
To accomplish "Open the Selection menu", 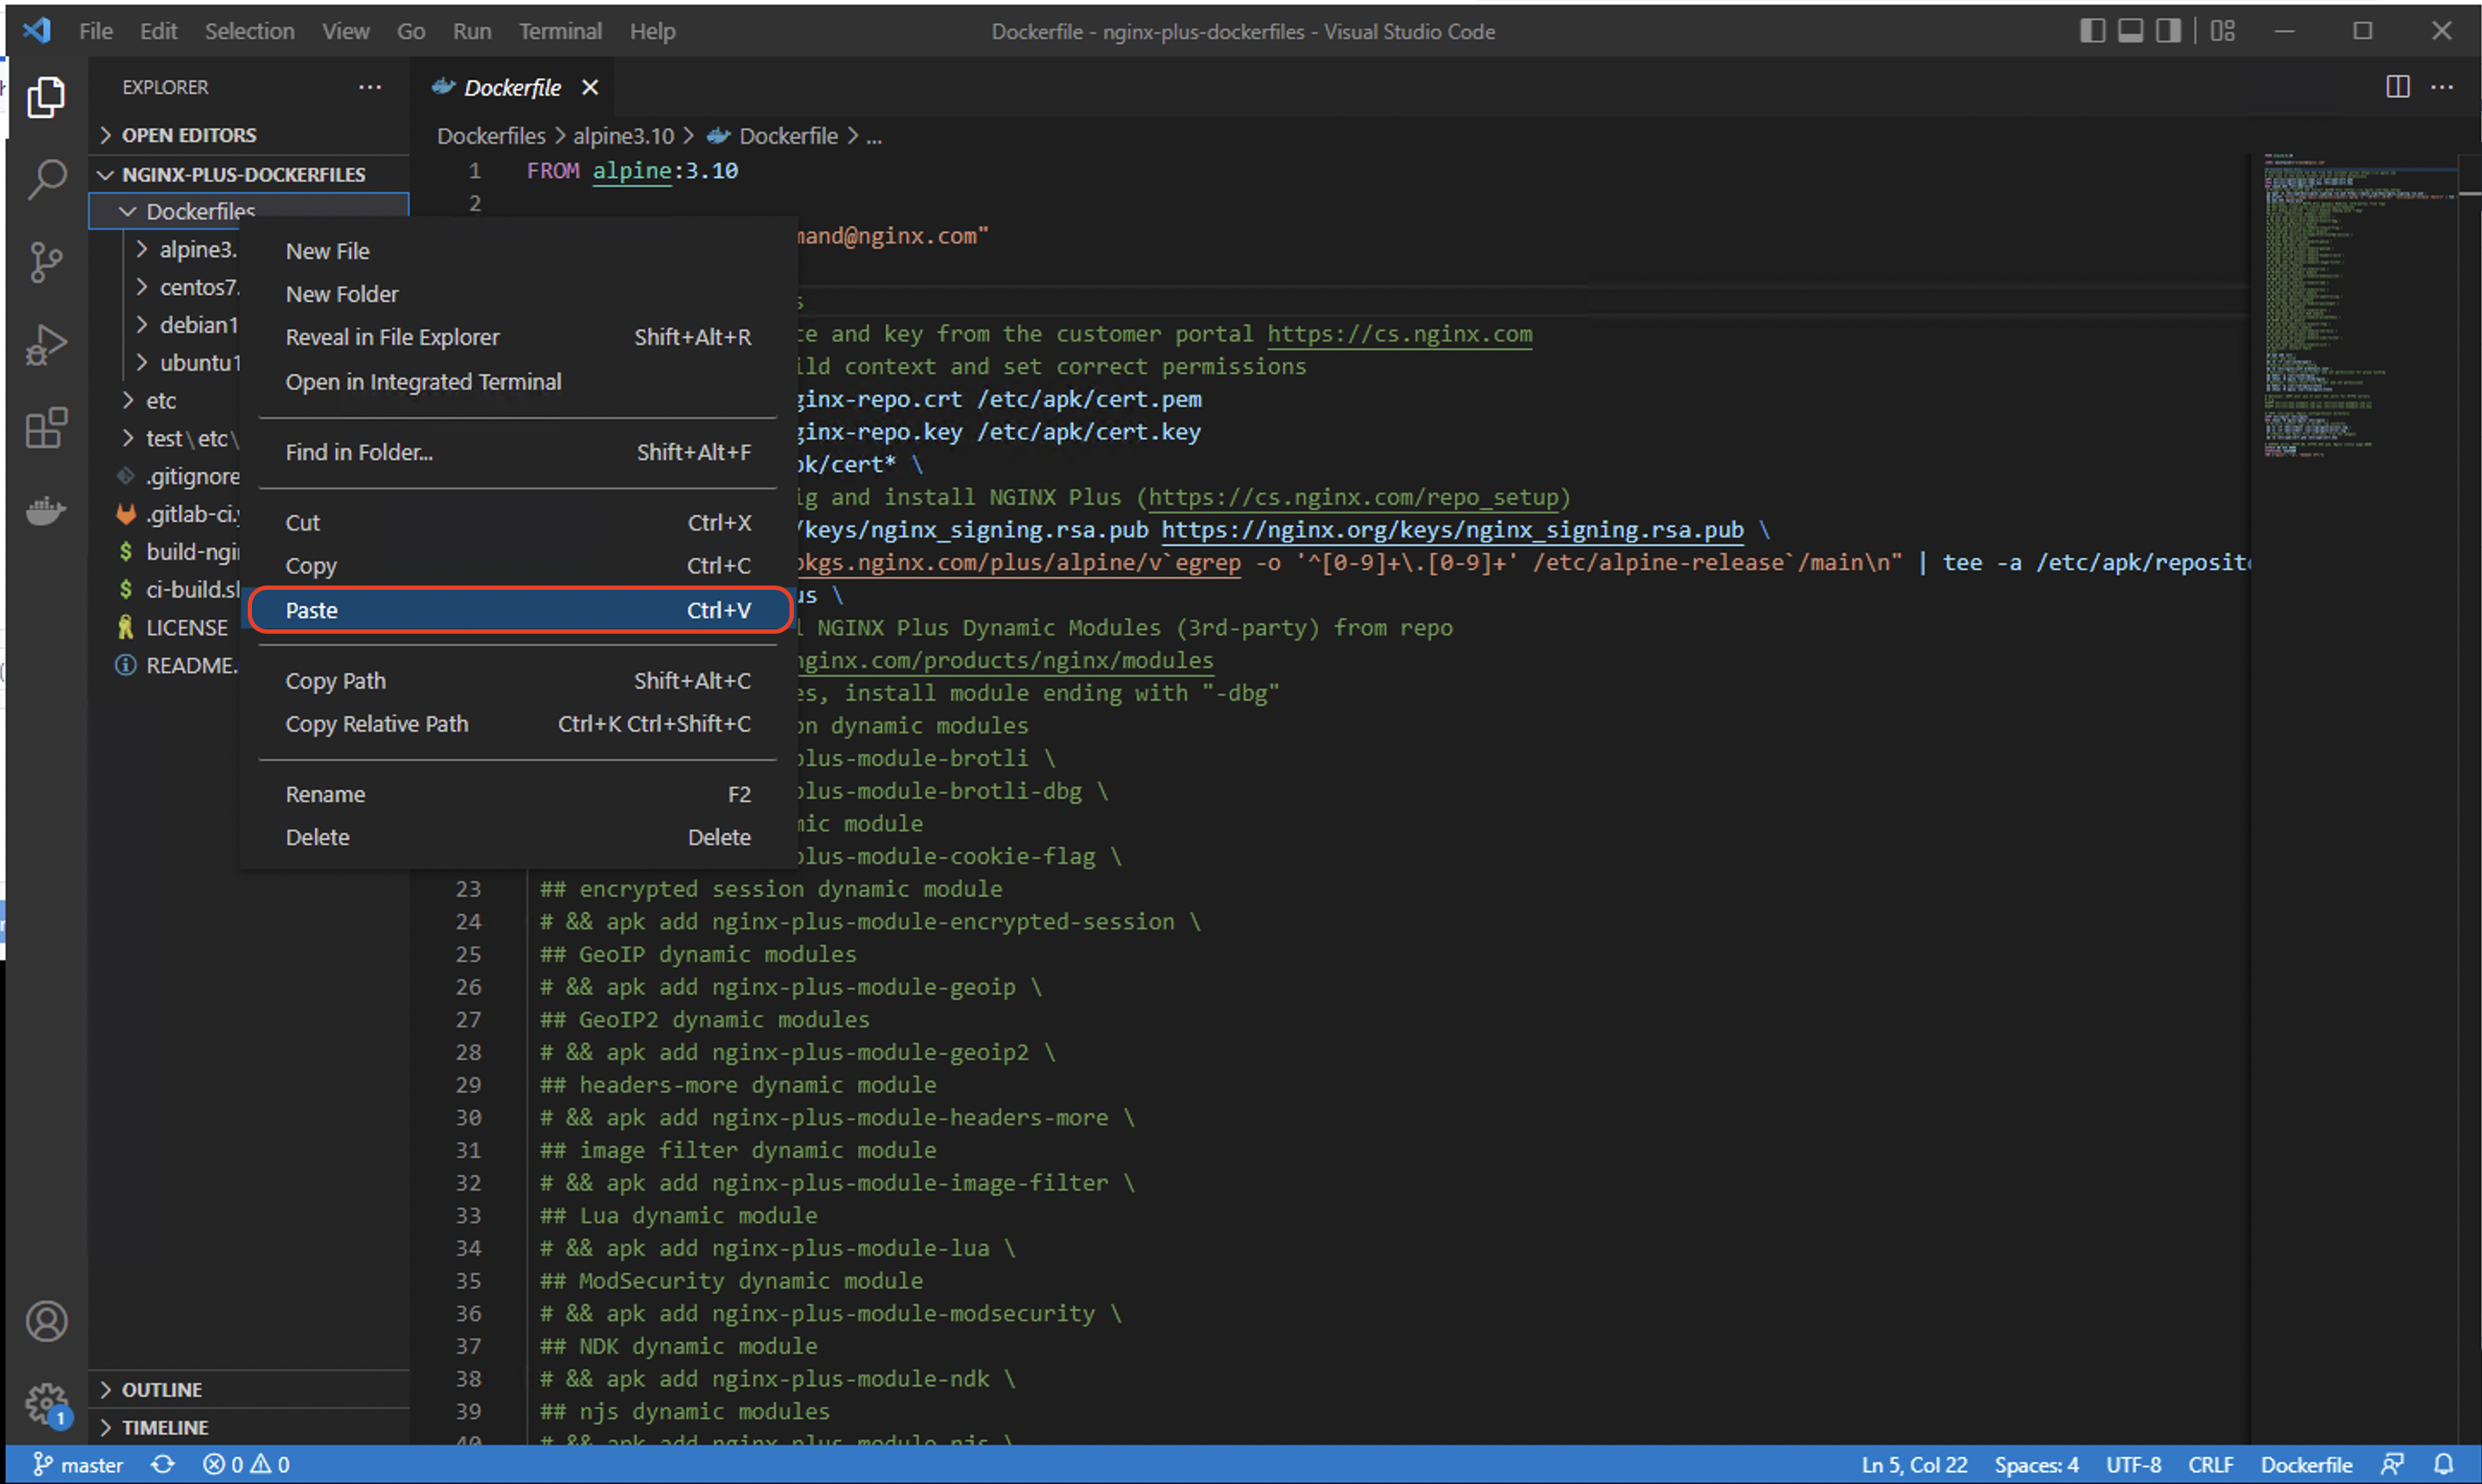I will [x=250, y=31].
